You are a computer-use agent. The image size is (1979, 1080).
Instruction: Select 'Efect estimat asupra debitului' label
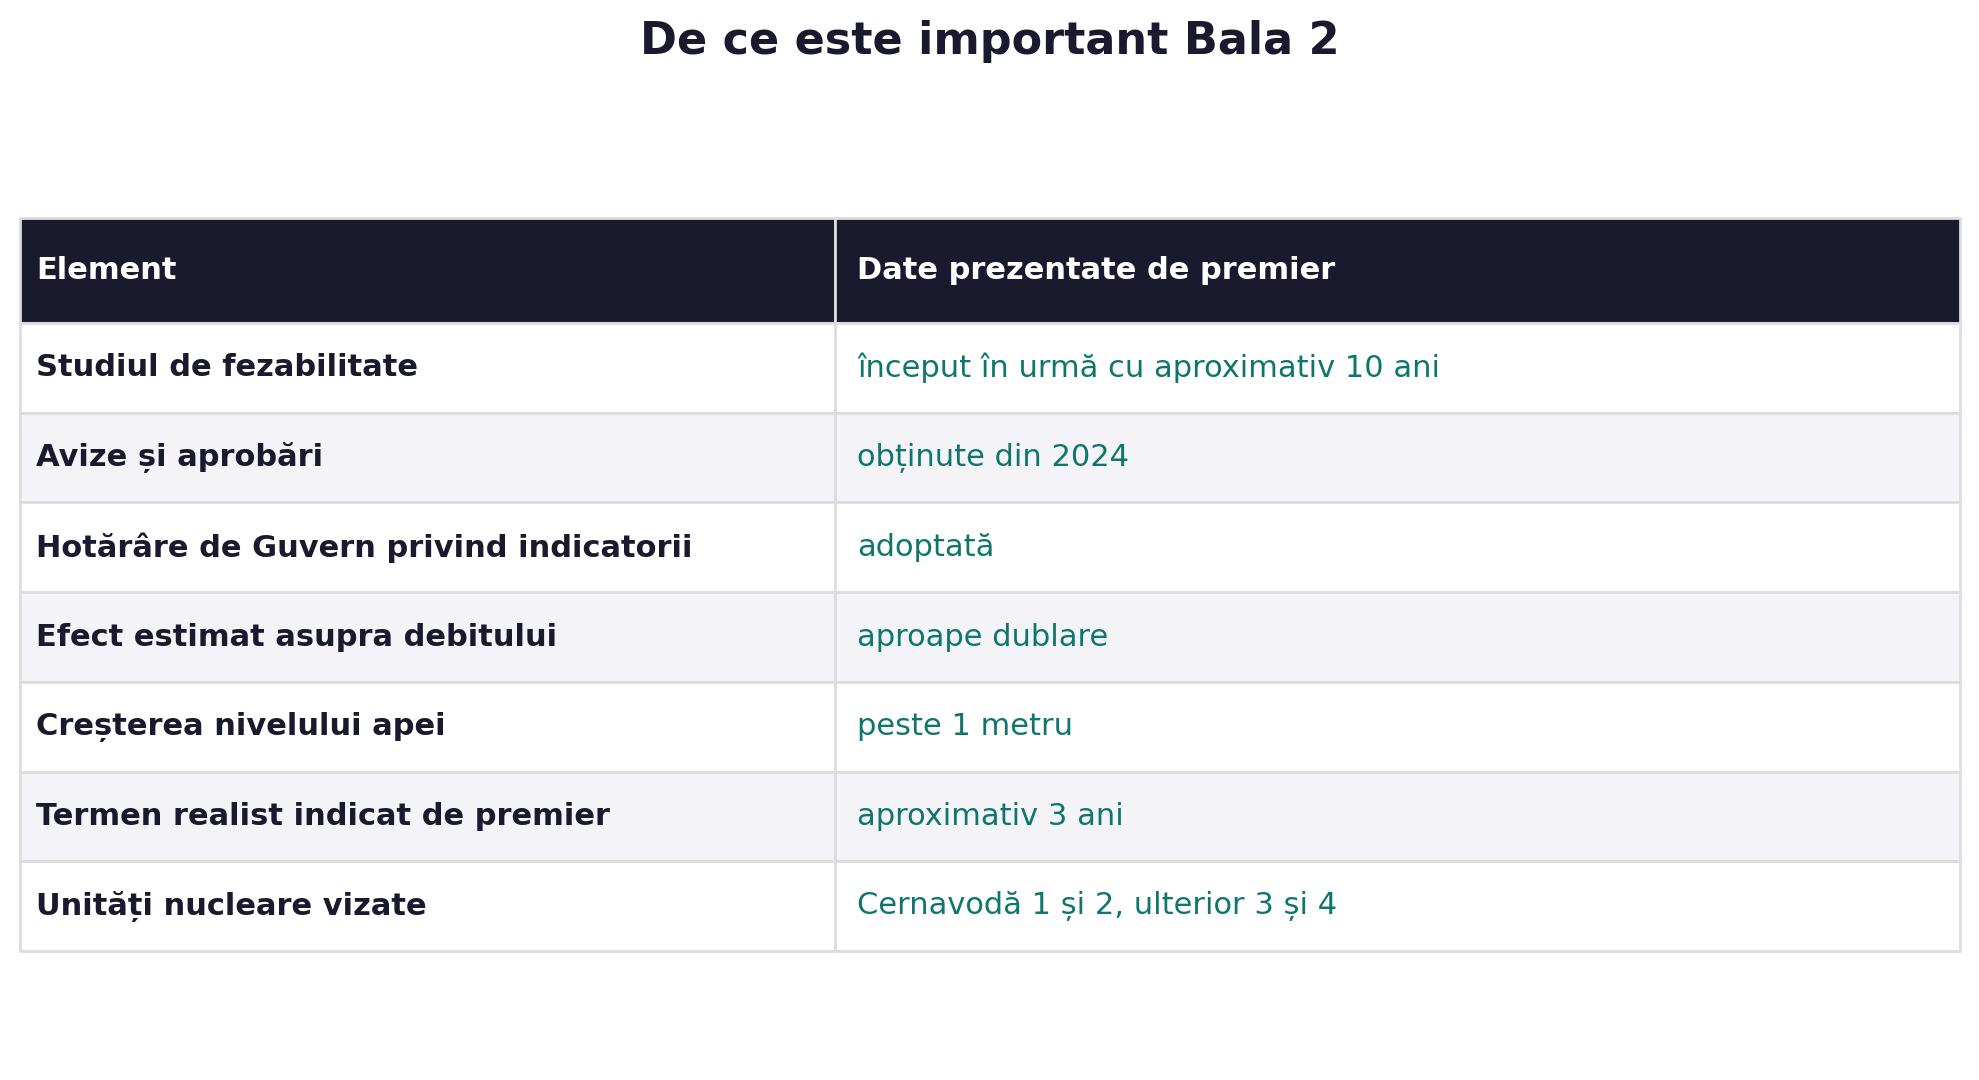[296, 637]
